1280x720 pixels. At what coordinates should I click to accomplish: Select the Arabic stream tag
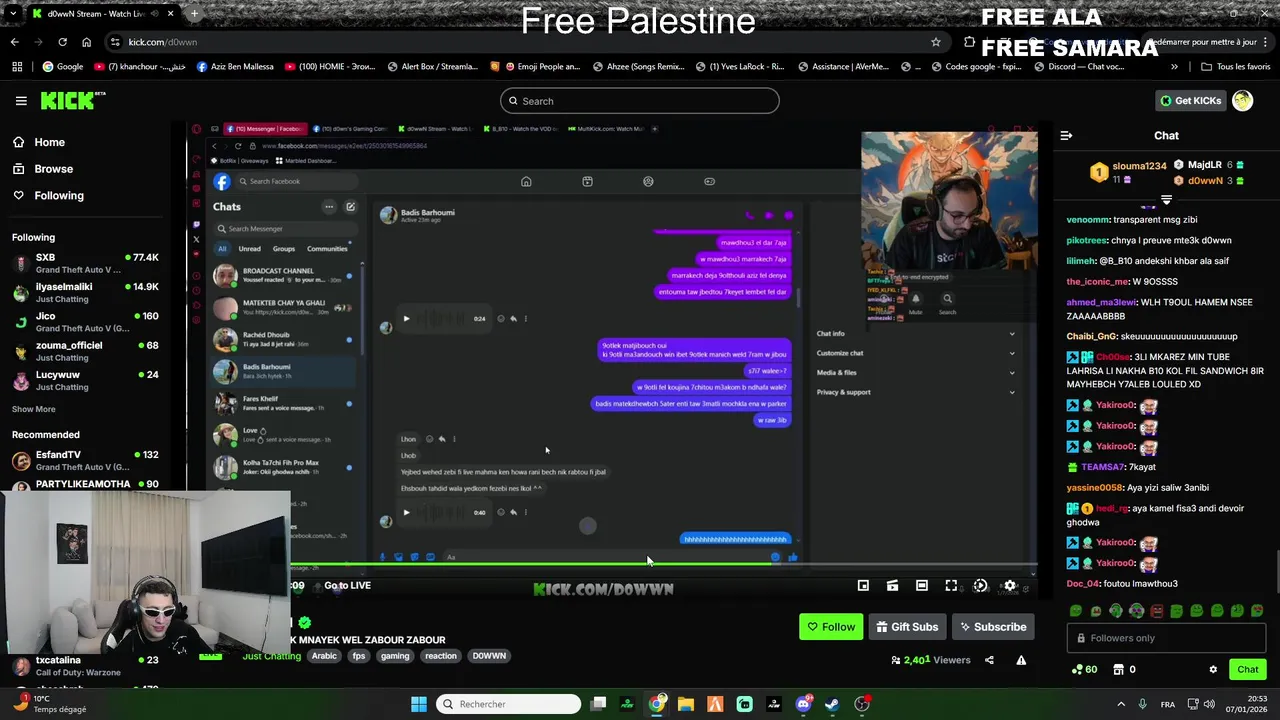pos(324,656)
